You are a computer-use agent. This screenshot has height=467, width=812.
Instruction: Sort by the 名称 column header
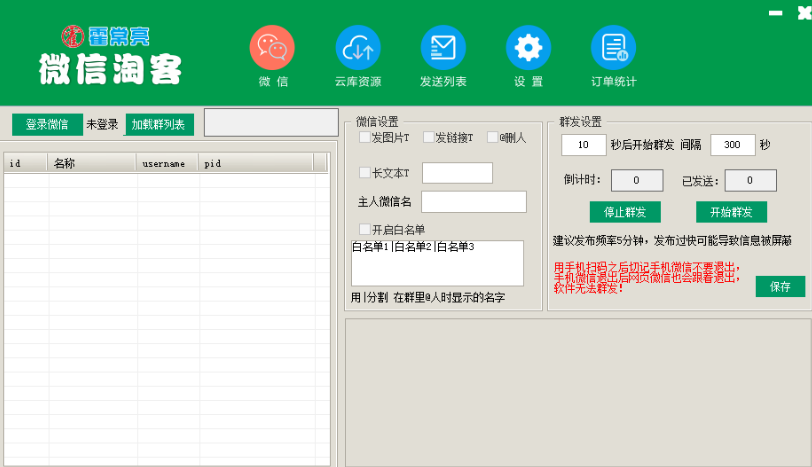tap(92, 164)
